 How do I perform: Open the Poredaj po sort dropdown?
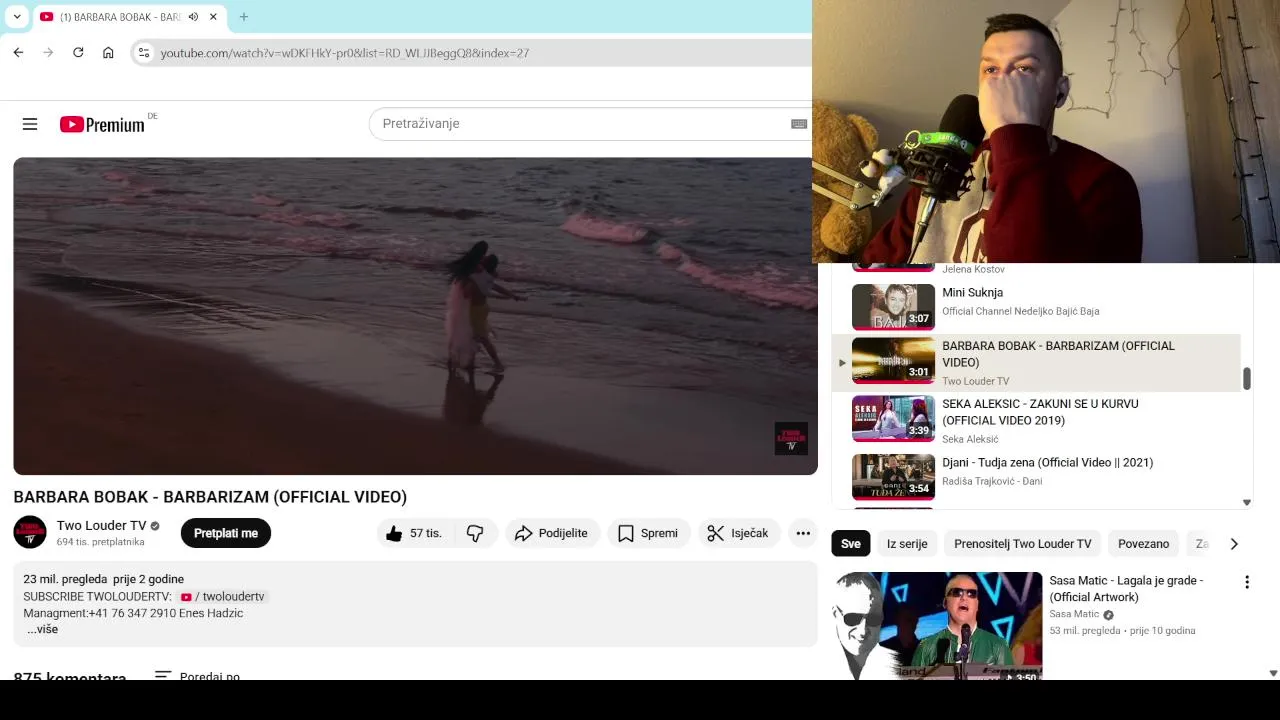pos(198,676)
